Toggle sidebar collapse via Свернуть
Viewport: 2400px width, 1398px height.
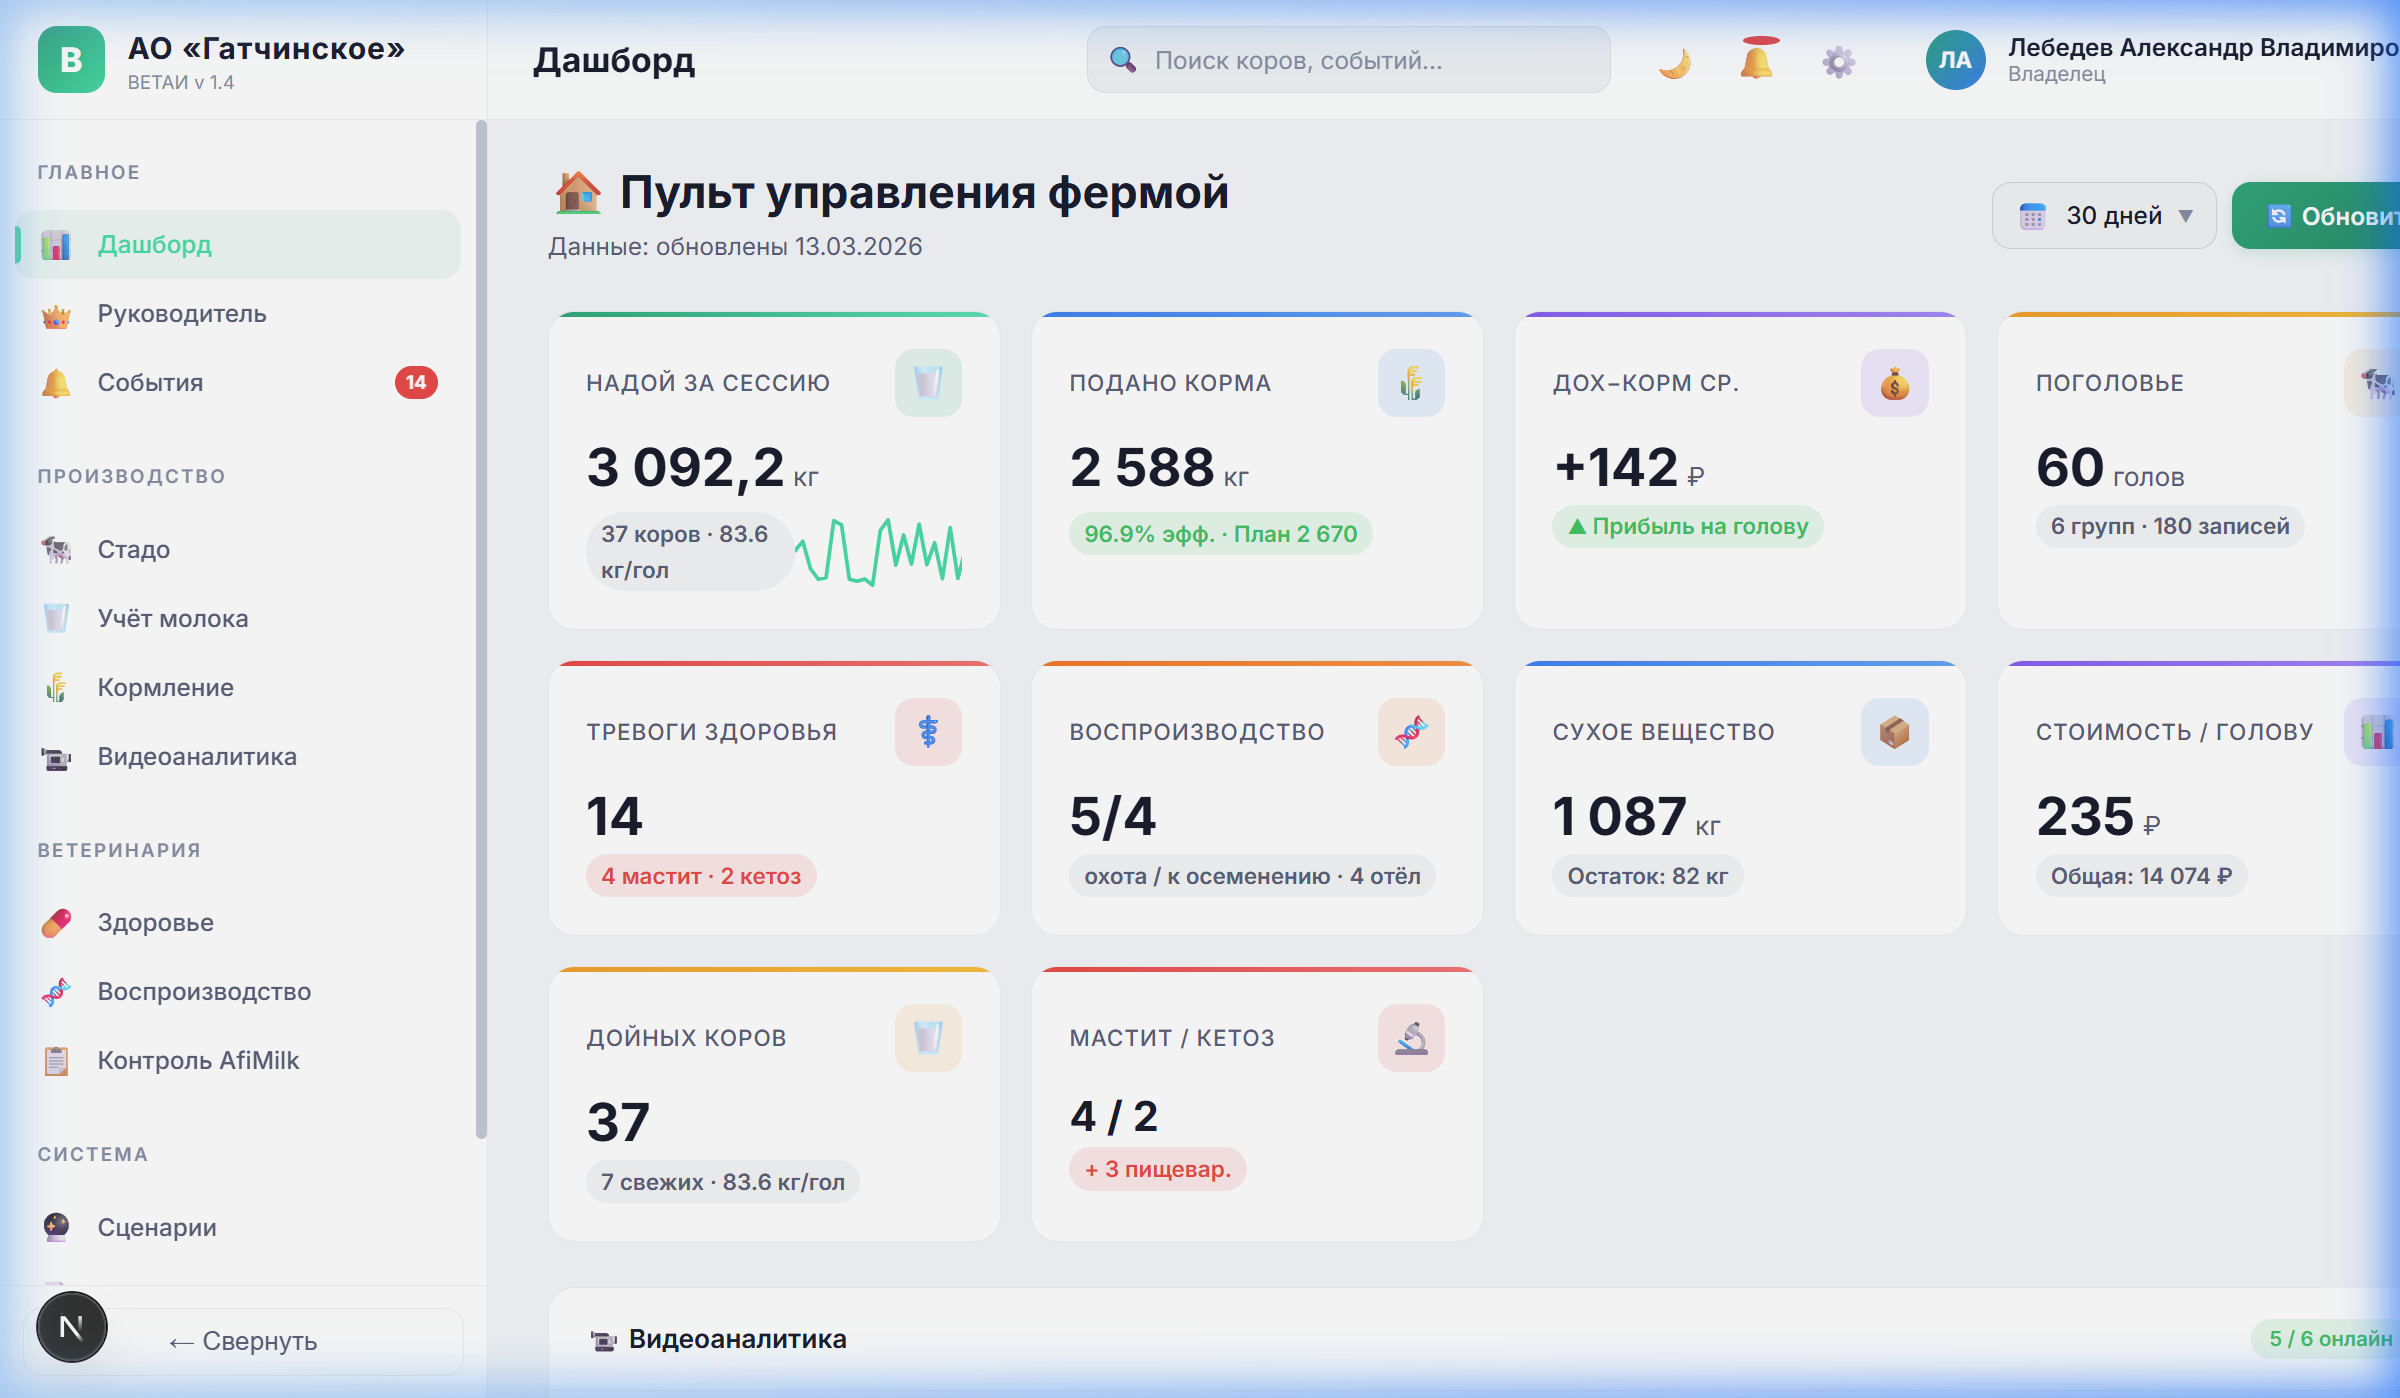tap(242, 1341)
